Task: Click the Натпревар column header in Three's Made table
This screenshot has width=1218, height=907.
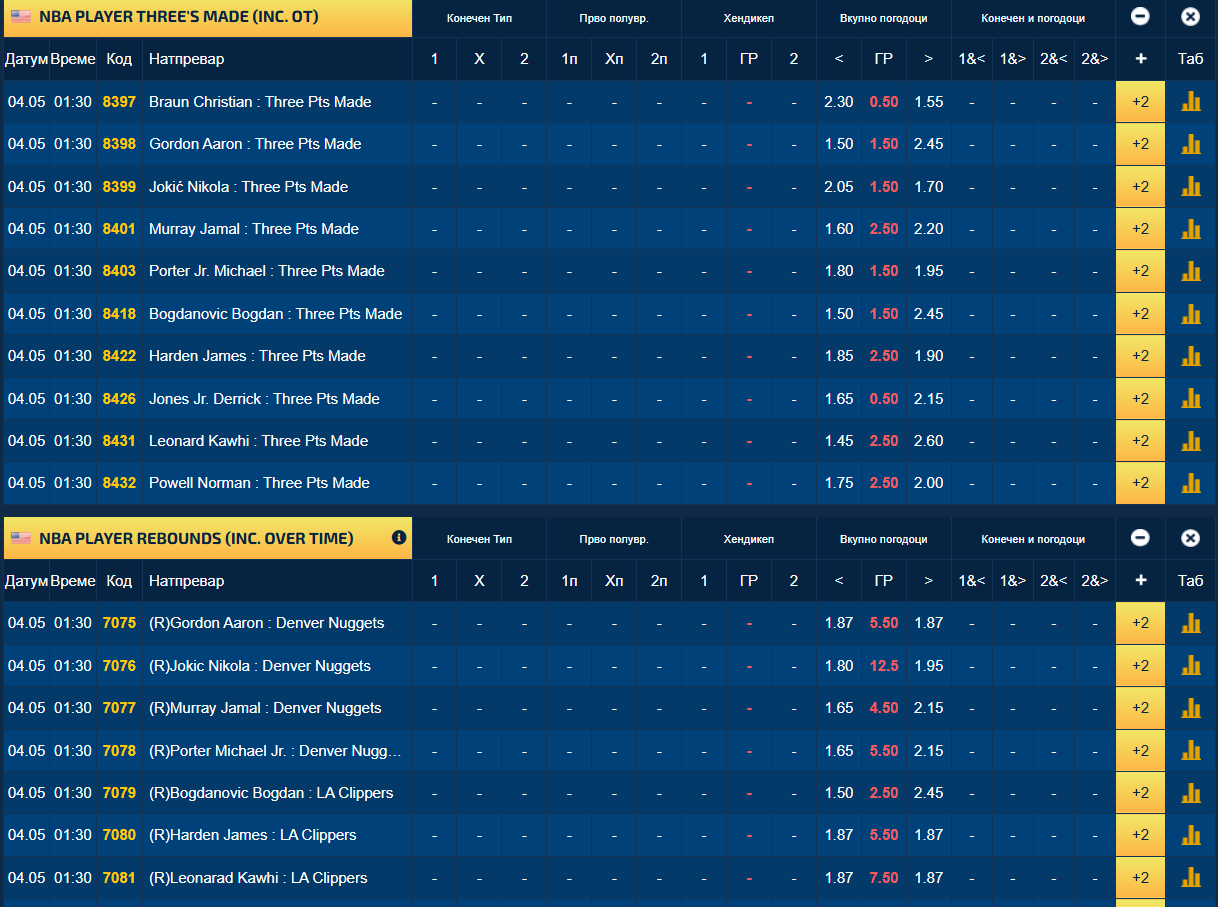Action: pyautogui.click(x=187, y=59)
